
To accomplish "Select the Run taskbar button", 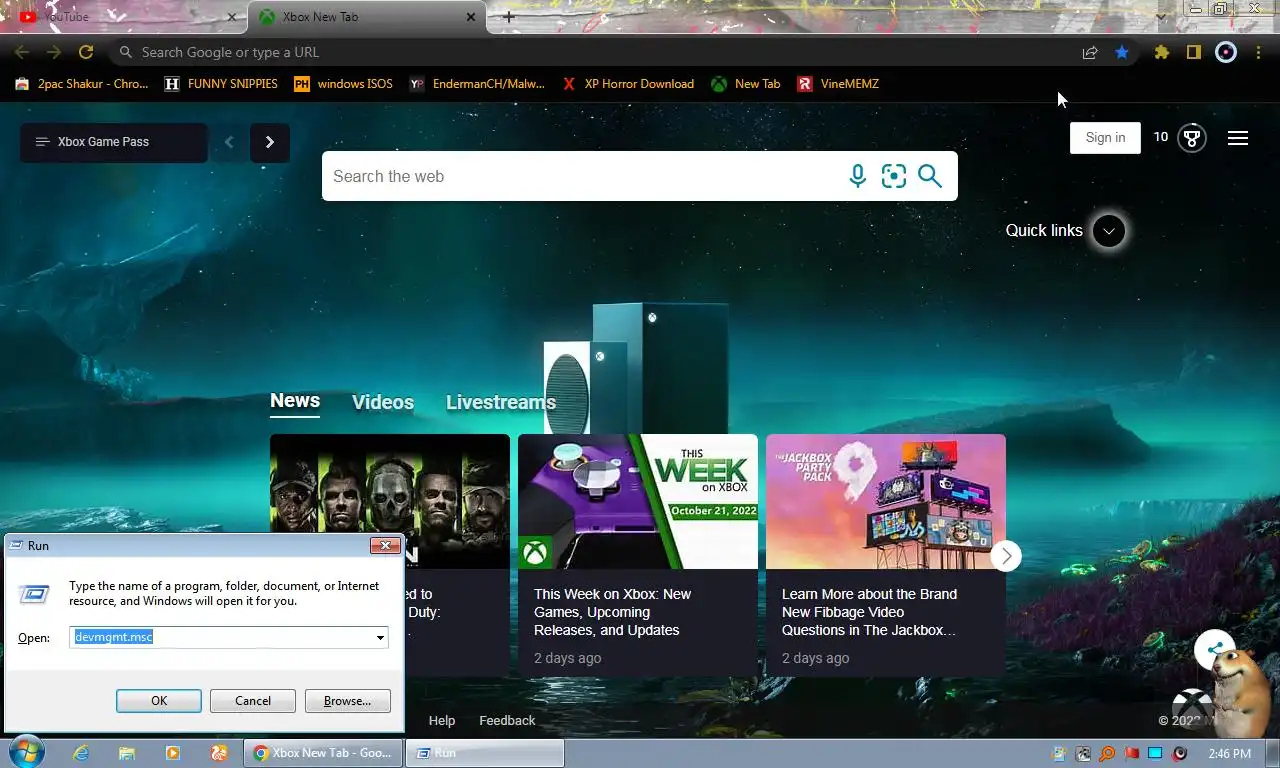I will tap(485, 753).
